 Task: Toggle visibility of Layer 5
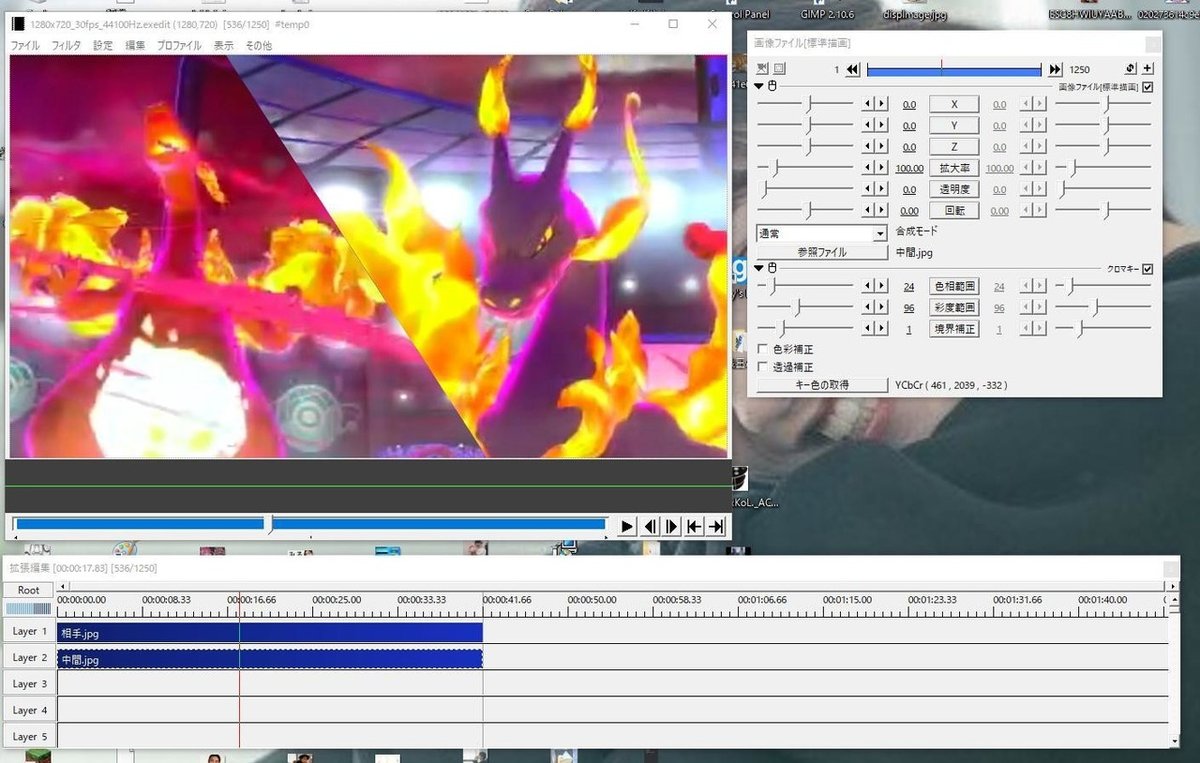(29, 736)
